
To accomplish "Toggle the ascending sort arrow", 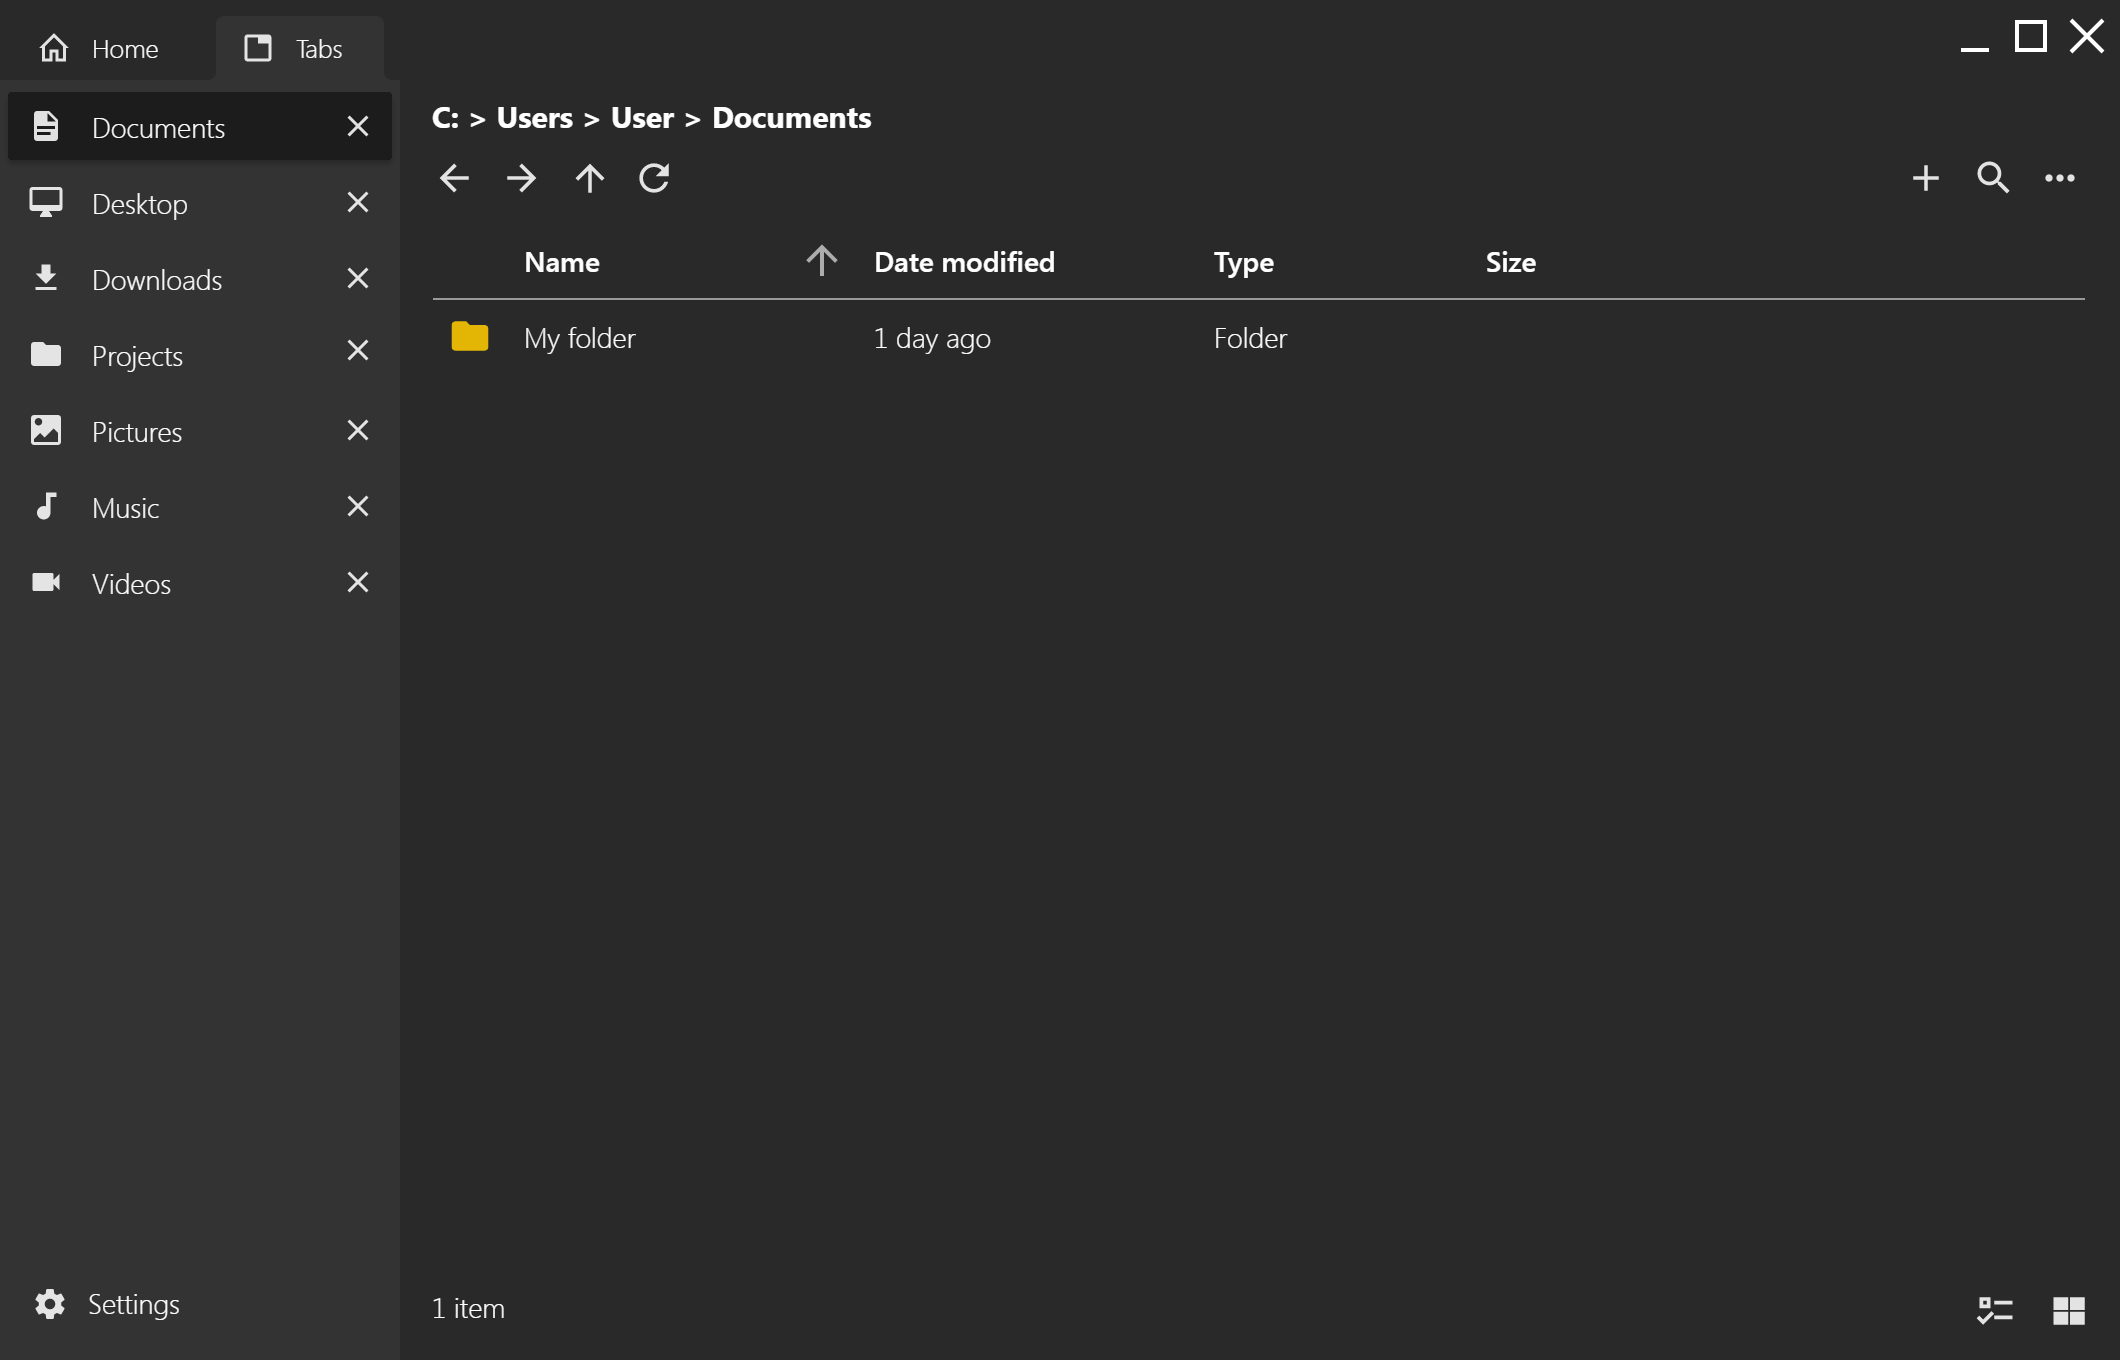I will point(821,260).
